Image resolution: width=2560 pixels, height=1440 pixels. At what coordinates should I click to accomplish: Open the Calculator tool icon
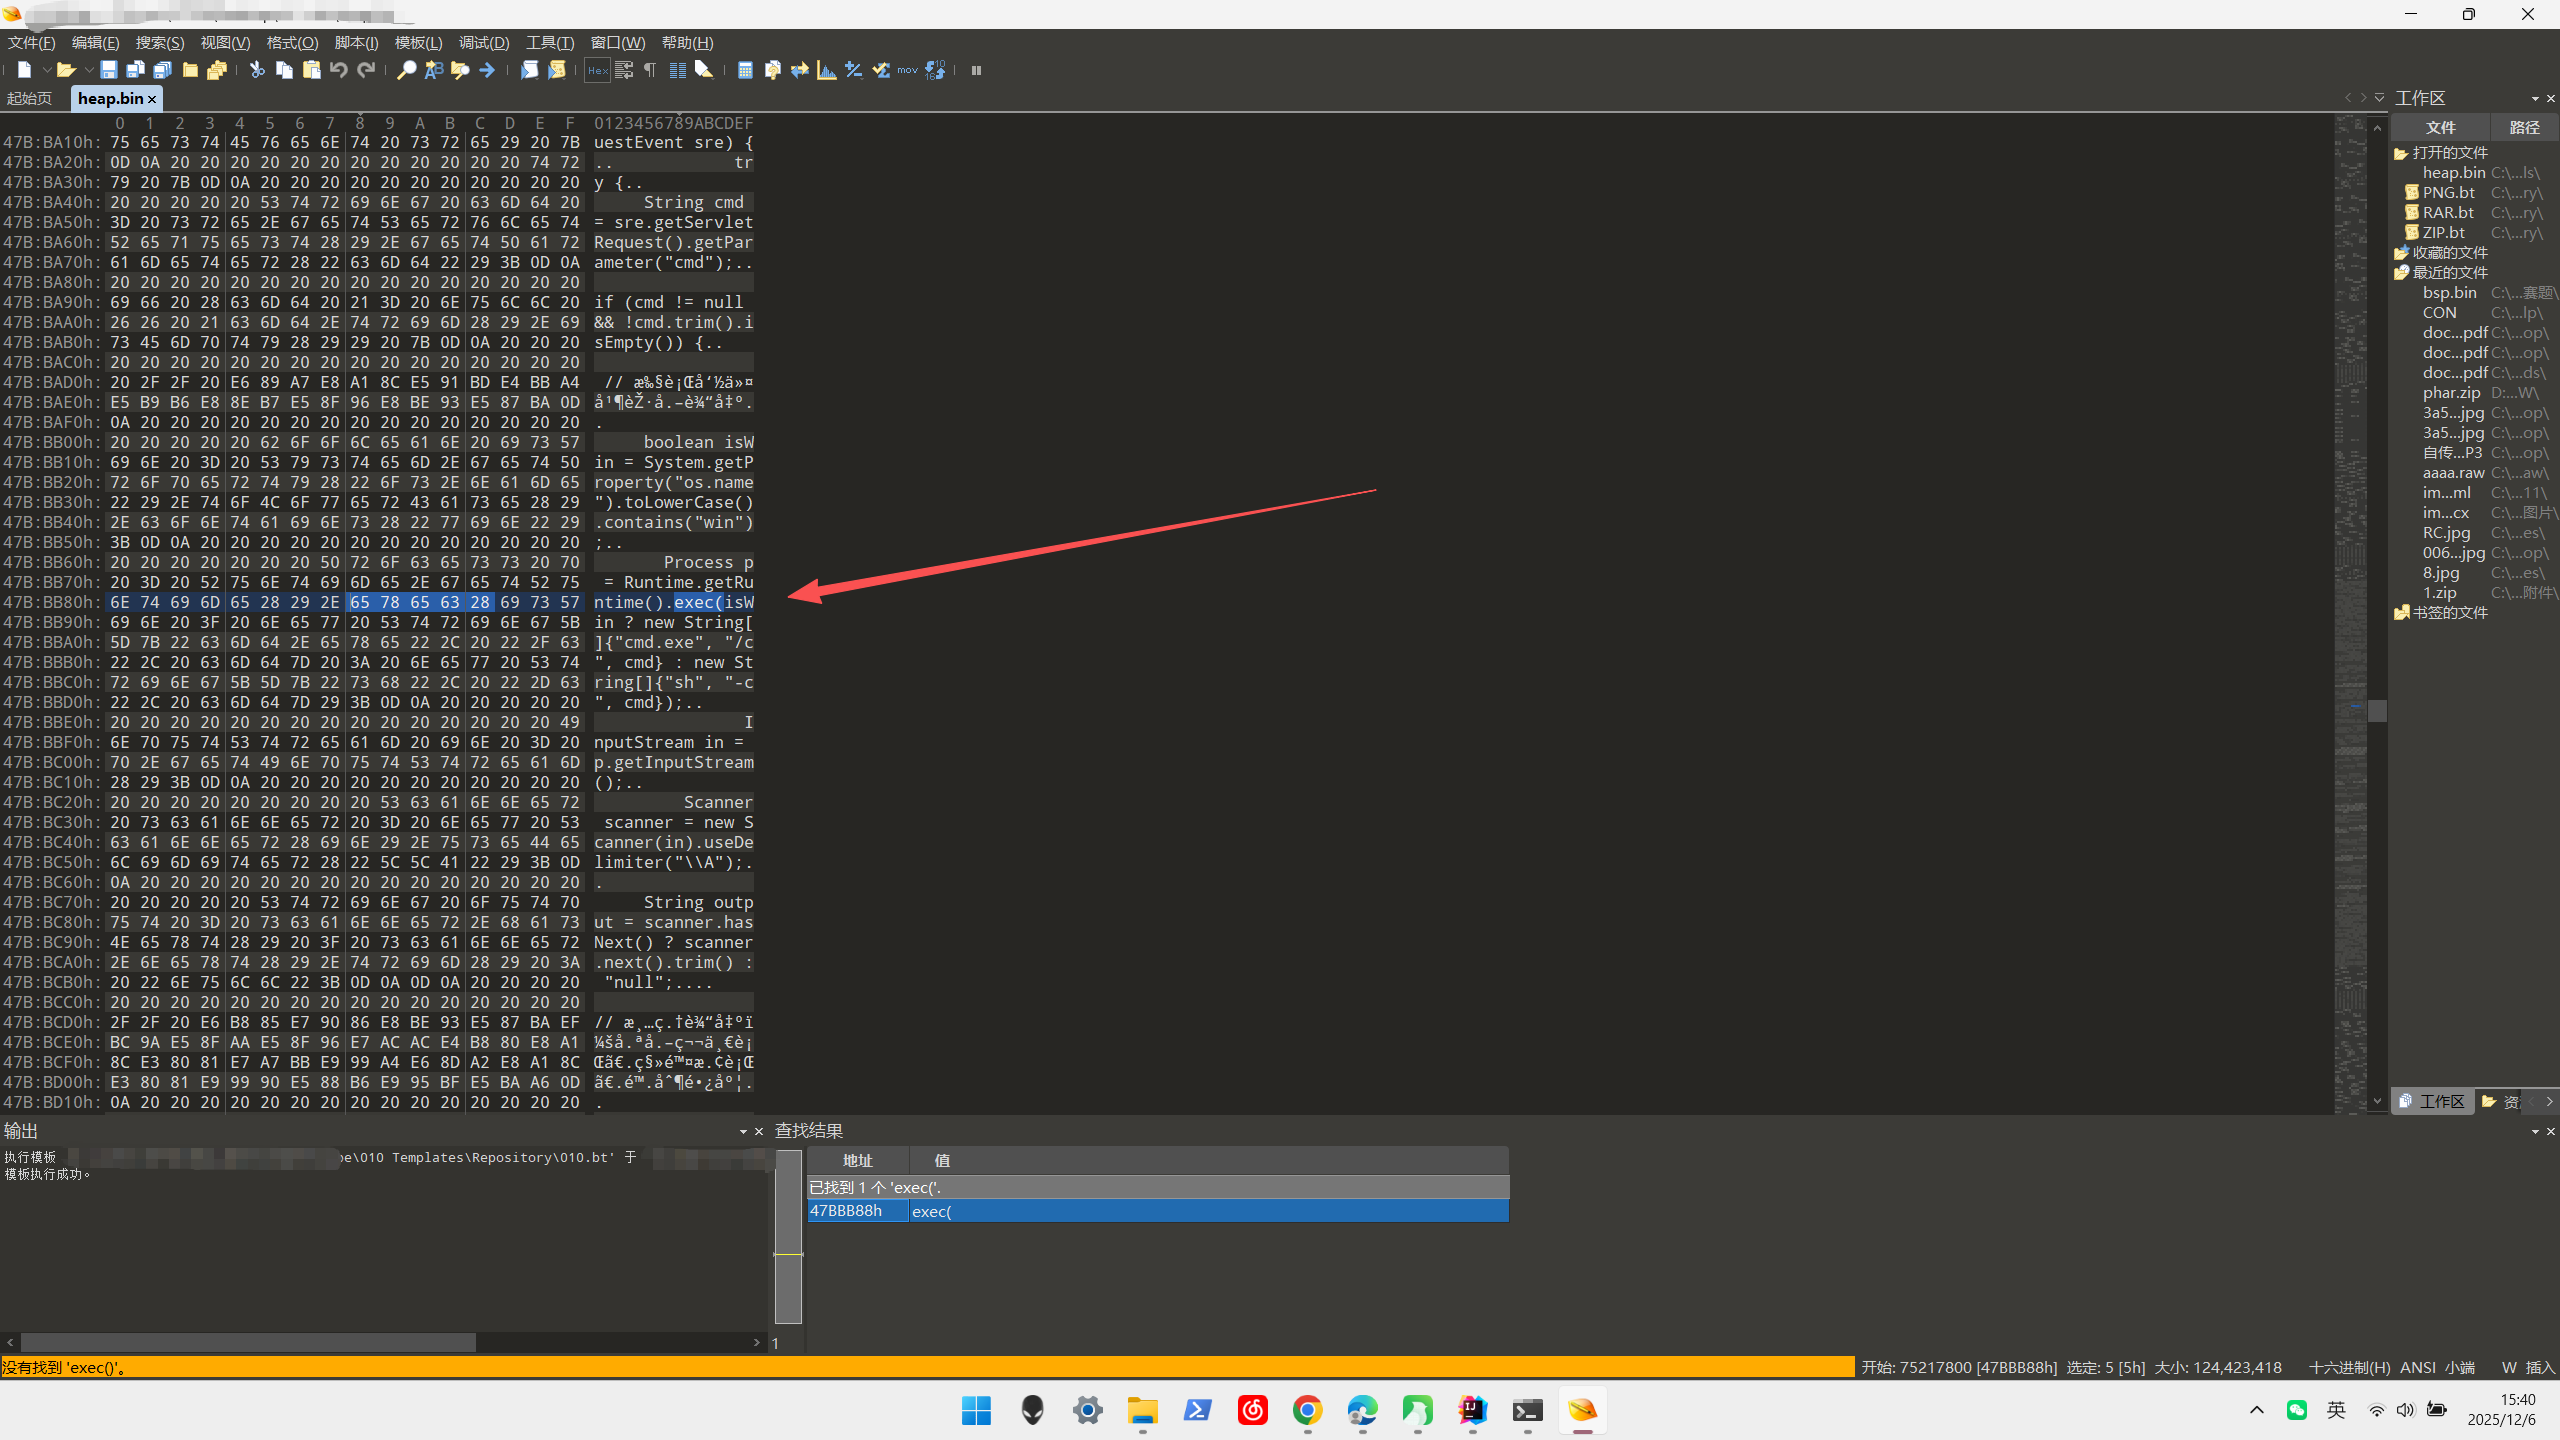click(745, 70)
